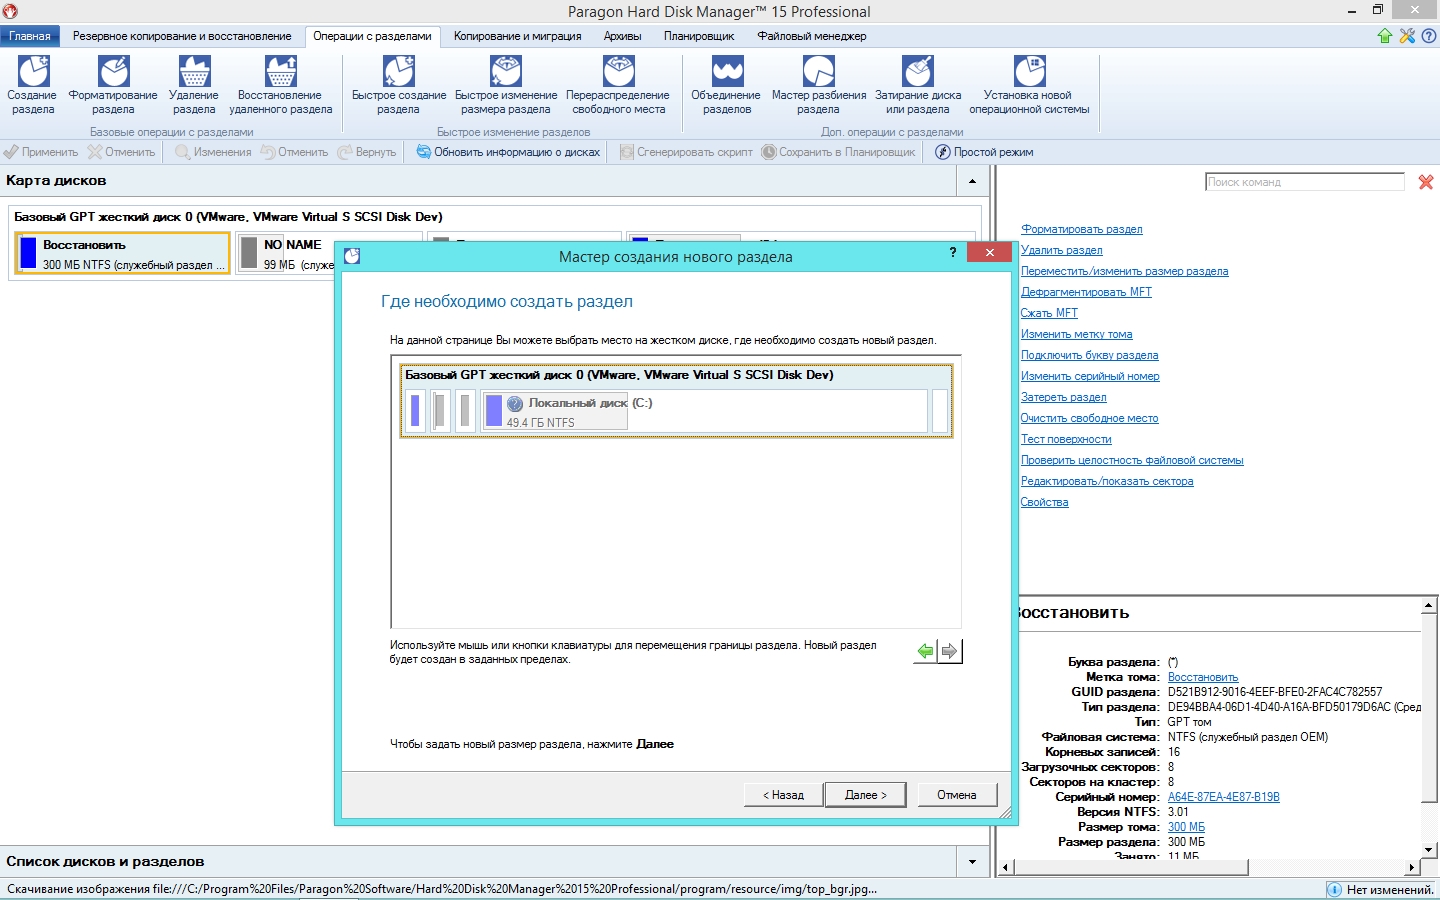Start the Быстрое создание раздела tool

coord(399,86)
